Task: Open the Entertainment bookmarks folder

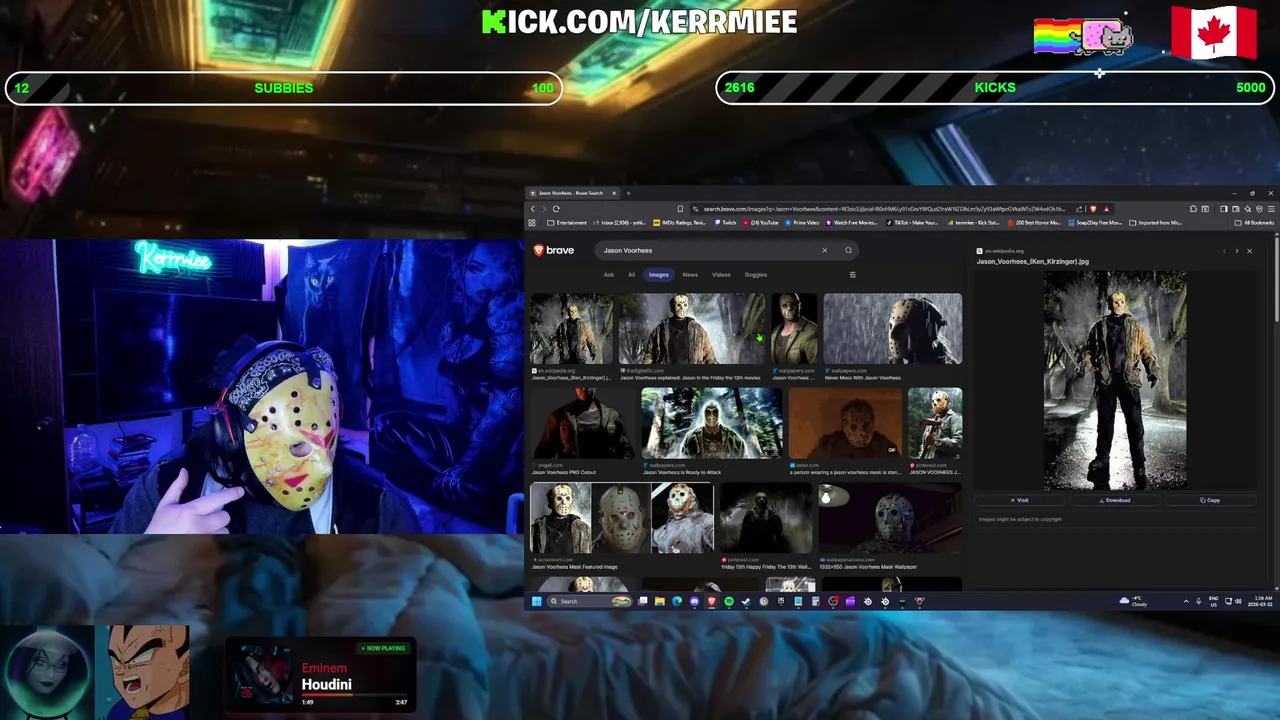Action: 567,222
